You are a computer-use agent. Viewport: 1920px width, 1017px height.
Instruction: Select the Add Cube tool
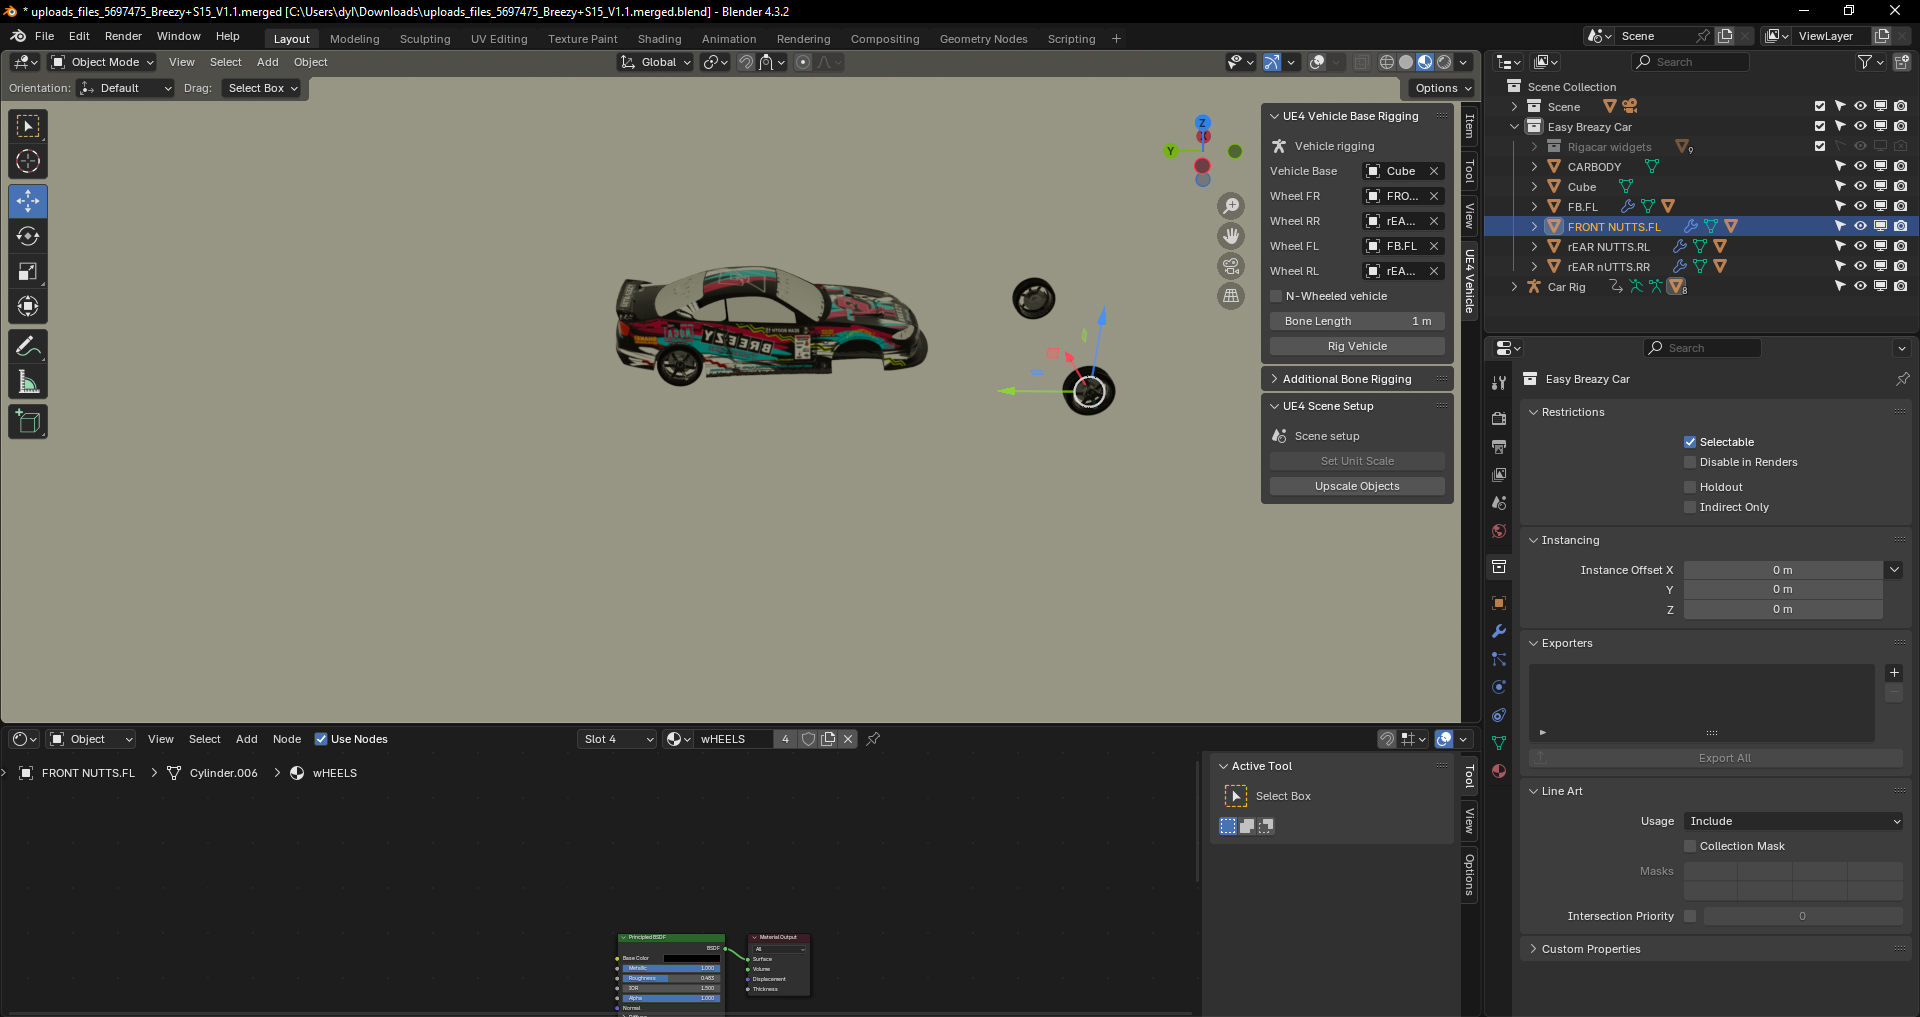click(x=28, y=422)
